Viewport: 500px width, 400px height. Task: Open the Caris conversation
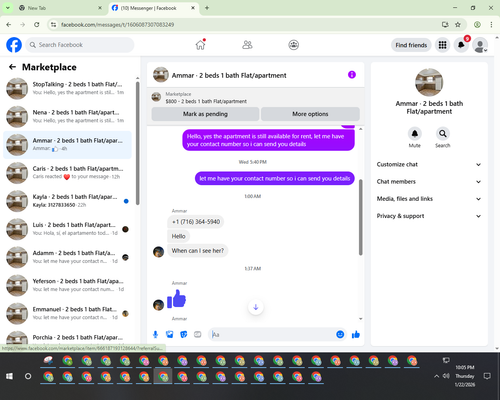click(x=67, y=173)
